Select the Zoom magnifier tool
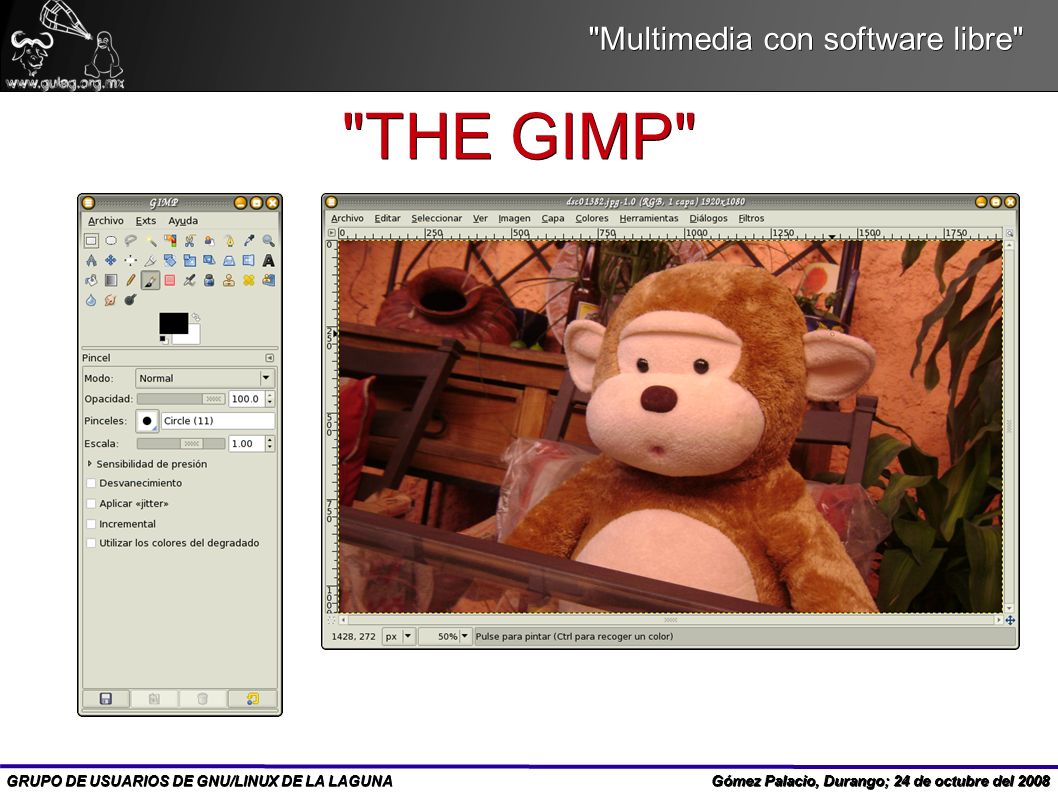Viewport: 1058px width, 793px height. point(269,240)
